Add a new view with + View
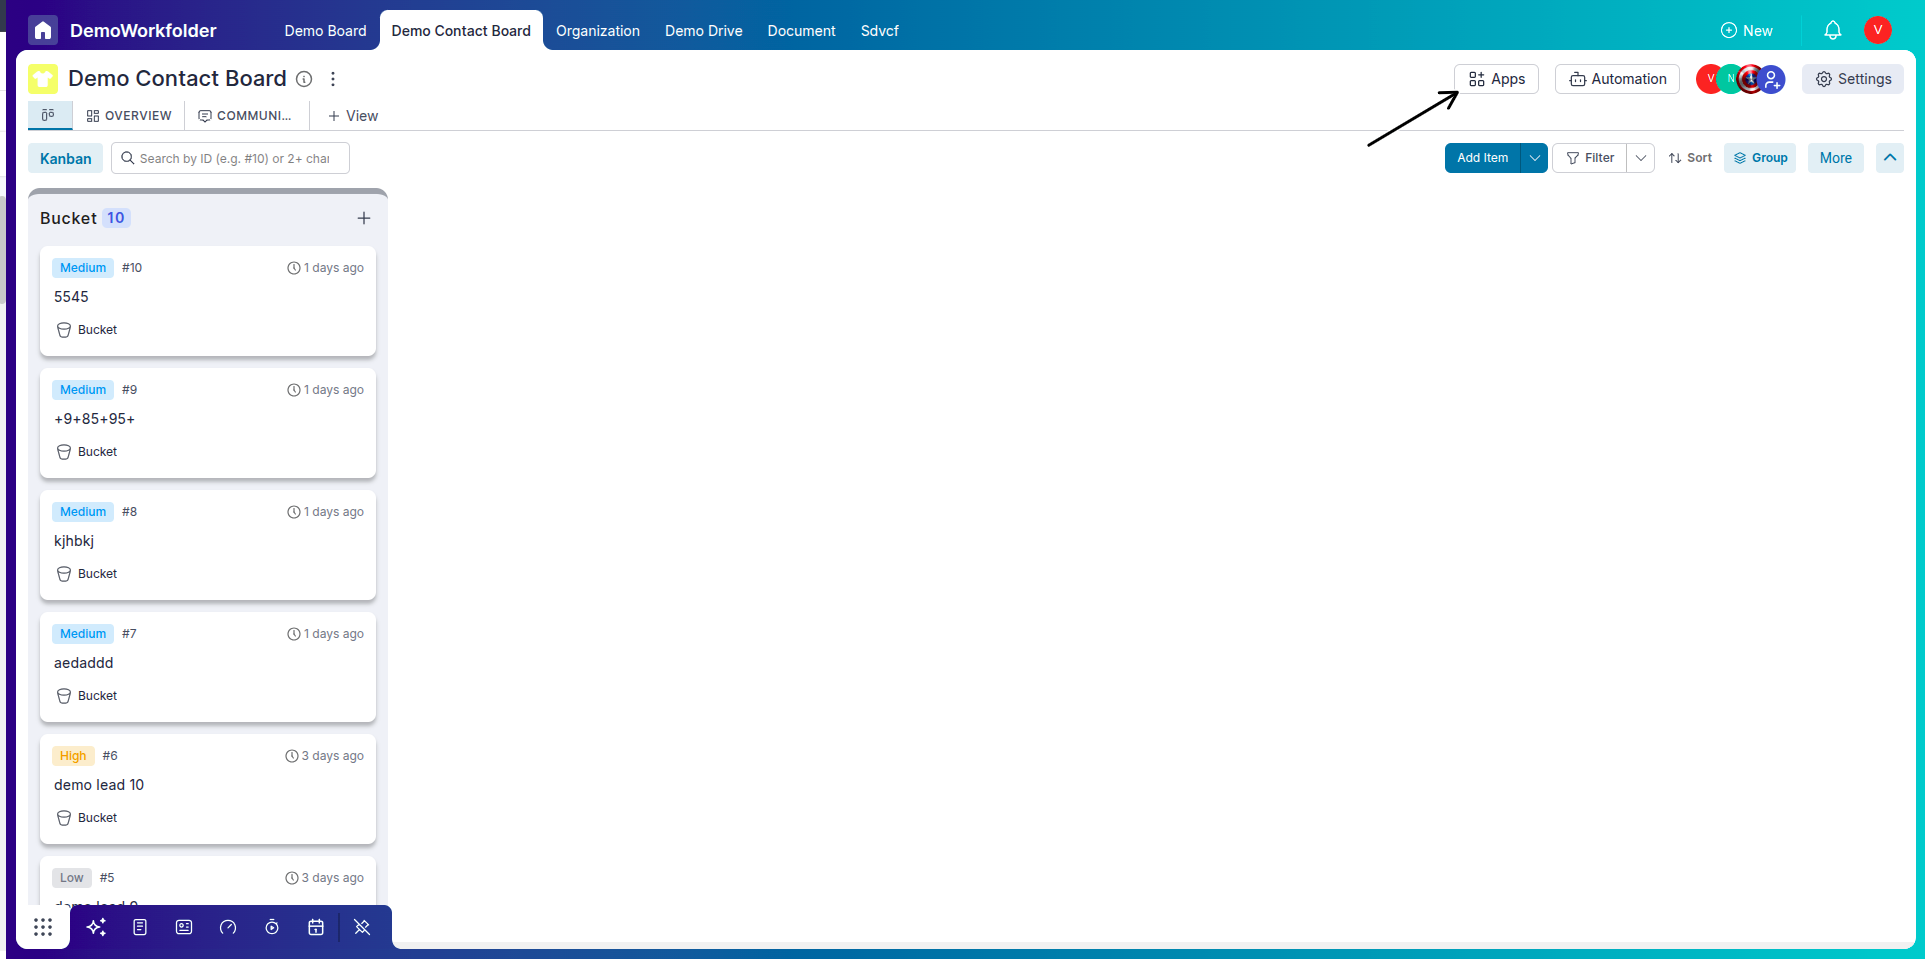 pos(353,116)
